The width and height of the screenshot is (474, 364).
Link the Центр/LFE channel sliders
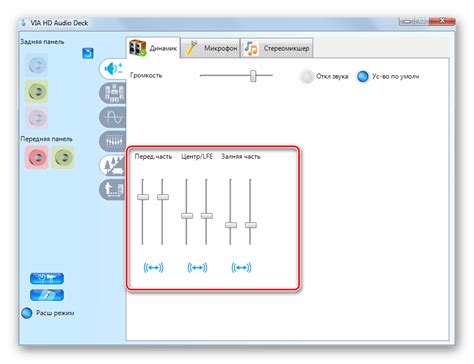(197, 267)
